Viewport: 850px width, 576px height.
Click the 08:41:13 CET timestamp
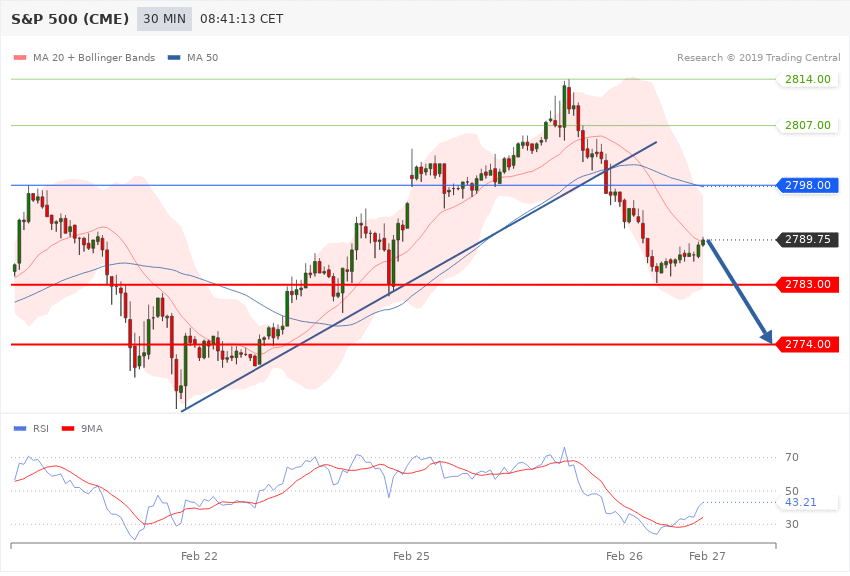click(x=241, y=19)
